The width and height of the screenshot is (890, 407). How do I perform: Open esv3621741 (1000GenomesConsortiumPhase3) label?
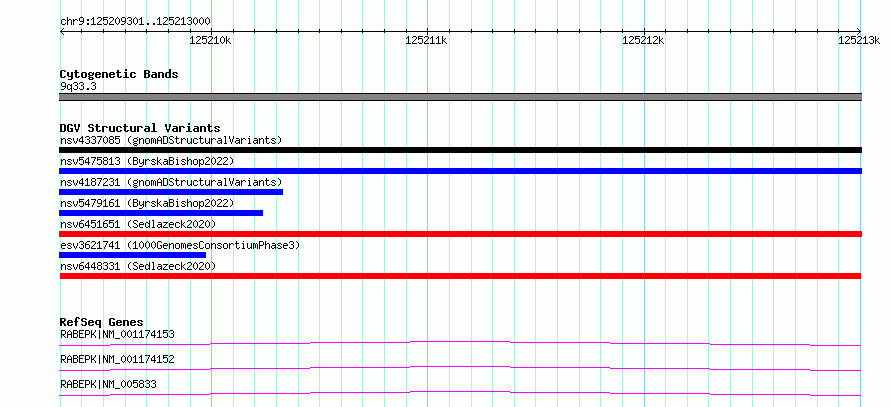pos(180,245)
